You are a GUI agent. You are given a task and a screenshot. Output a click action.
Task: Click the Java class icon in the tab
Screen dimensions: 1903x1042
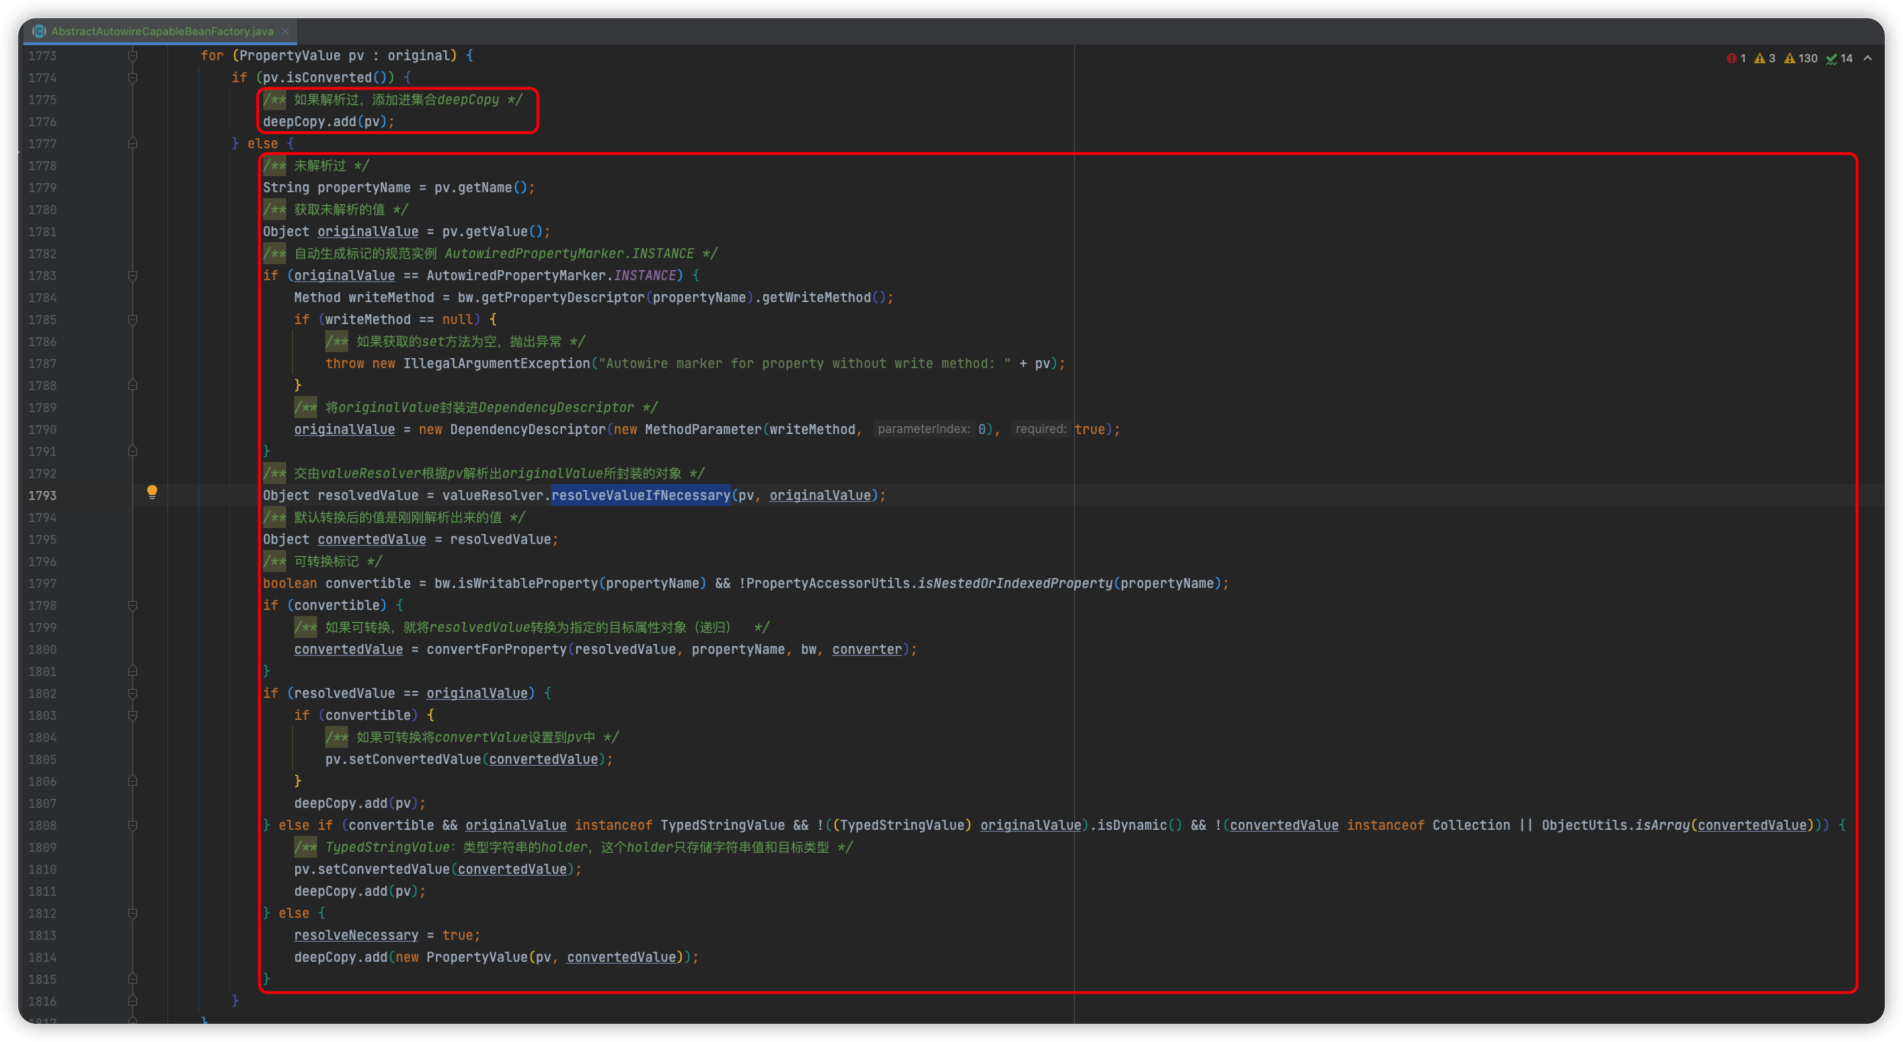pos(39,31)
